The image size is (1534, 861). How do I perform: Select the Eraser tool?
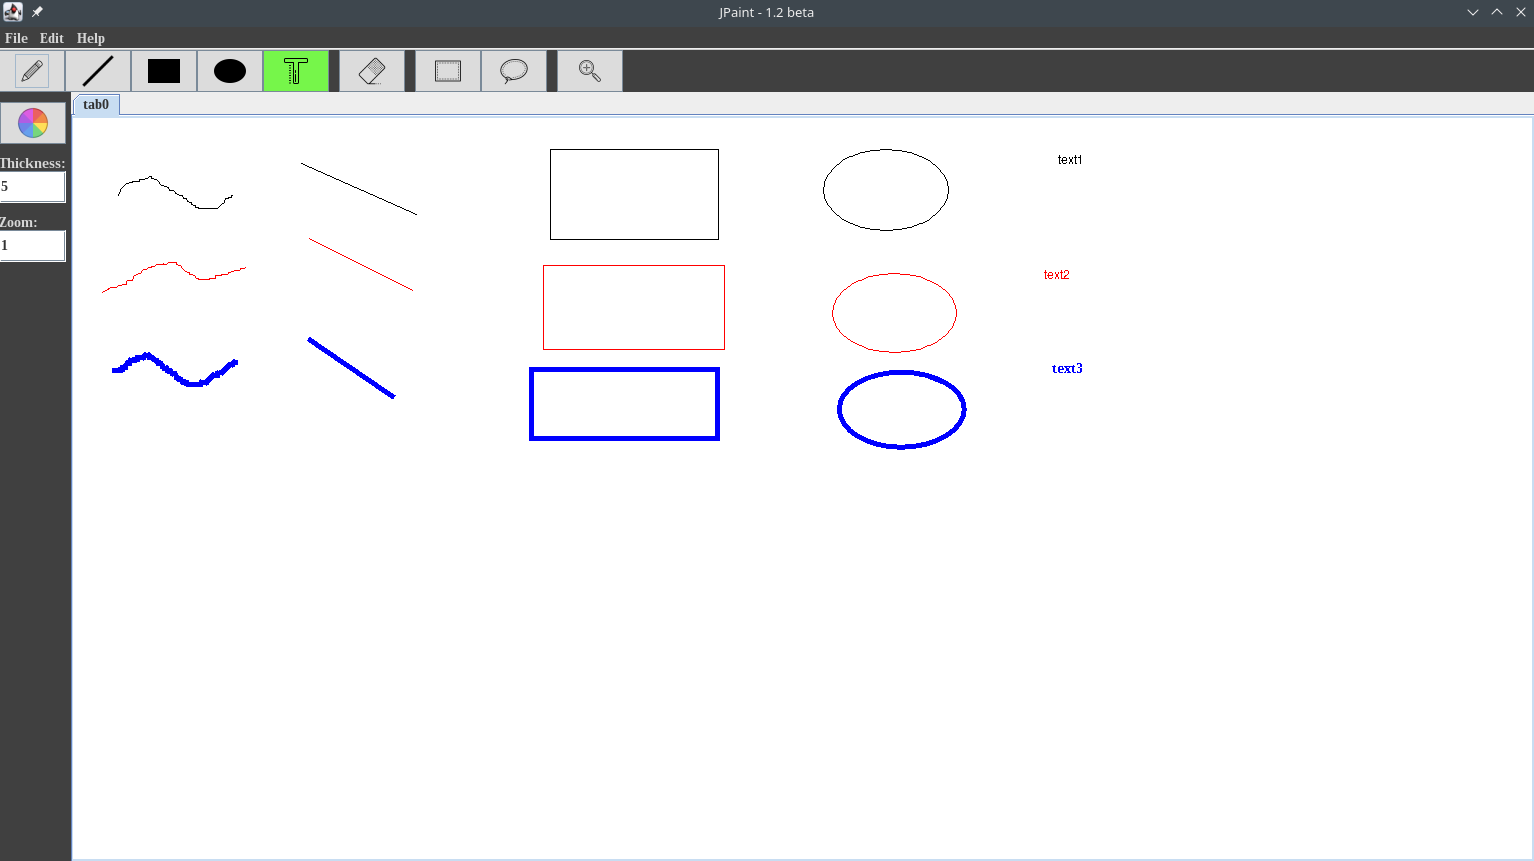coord(372,71)
